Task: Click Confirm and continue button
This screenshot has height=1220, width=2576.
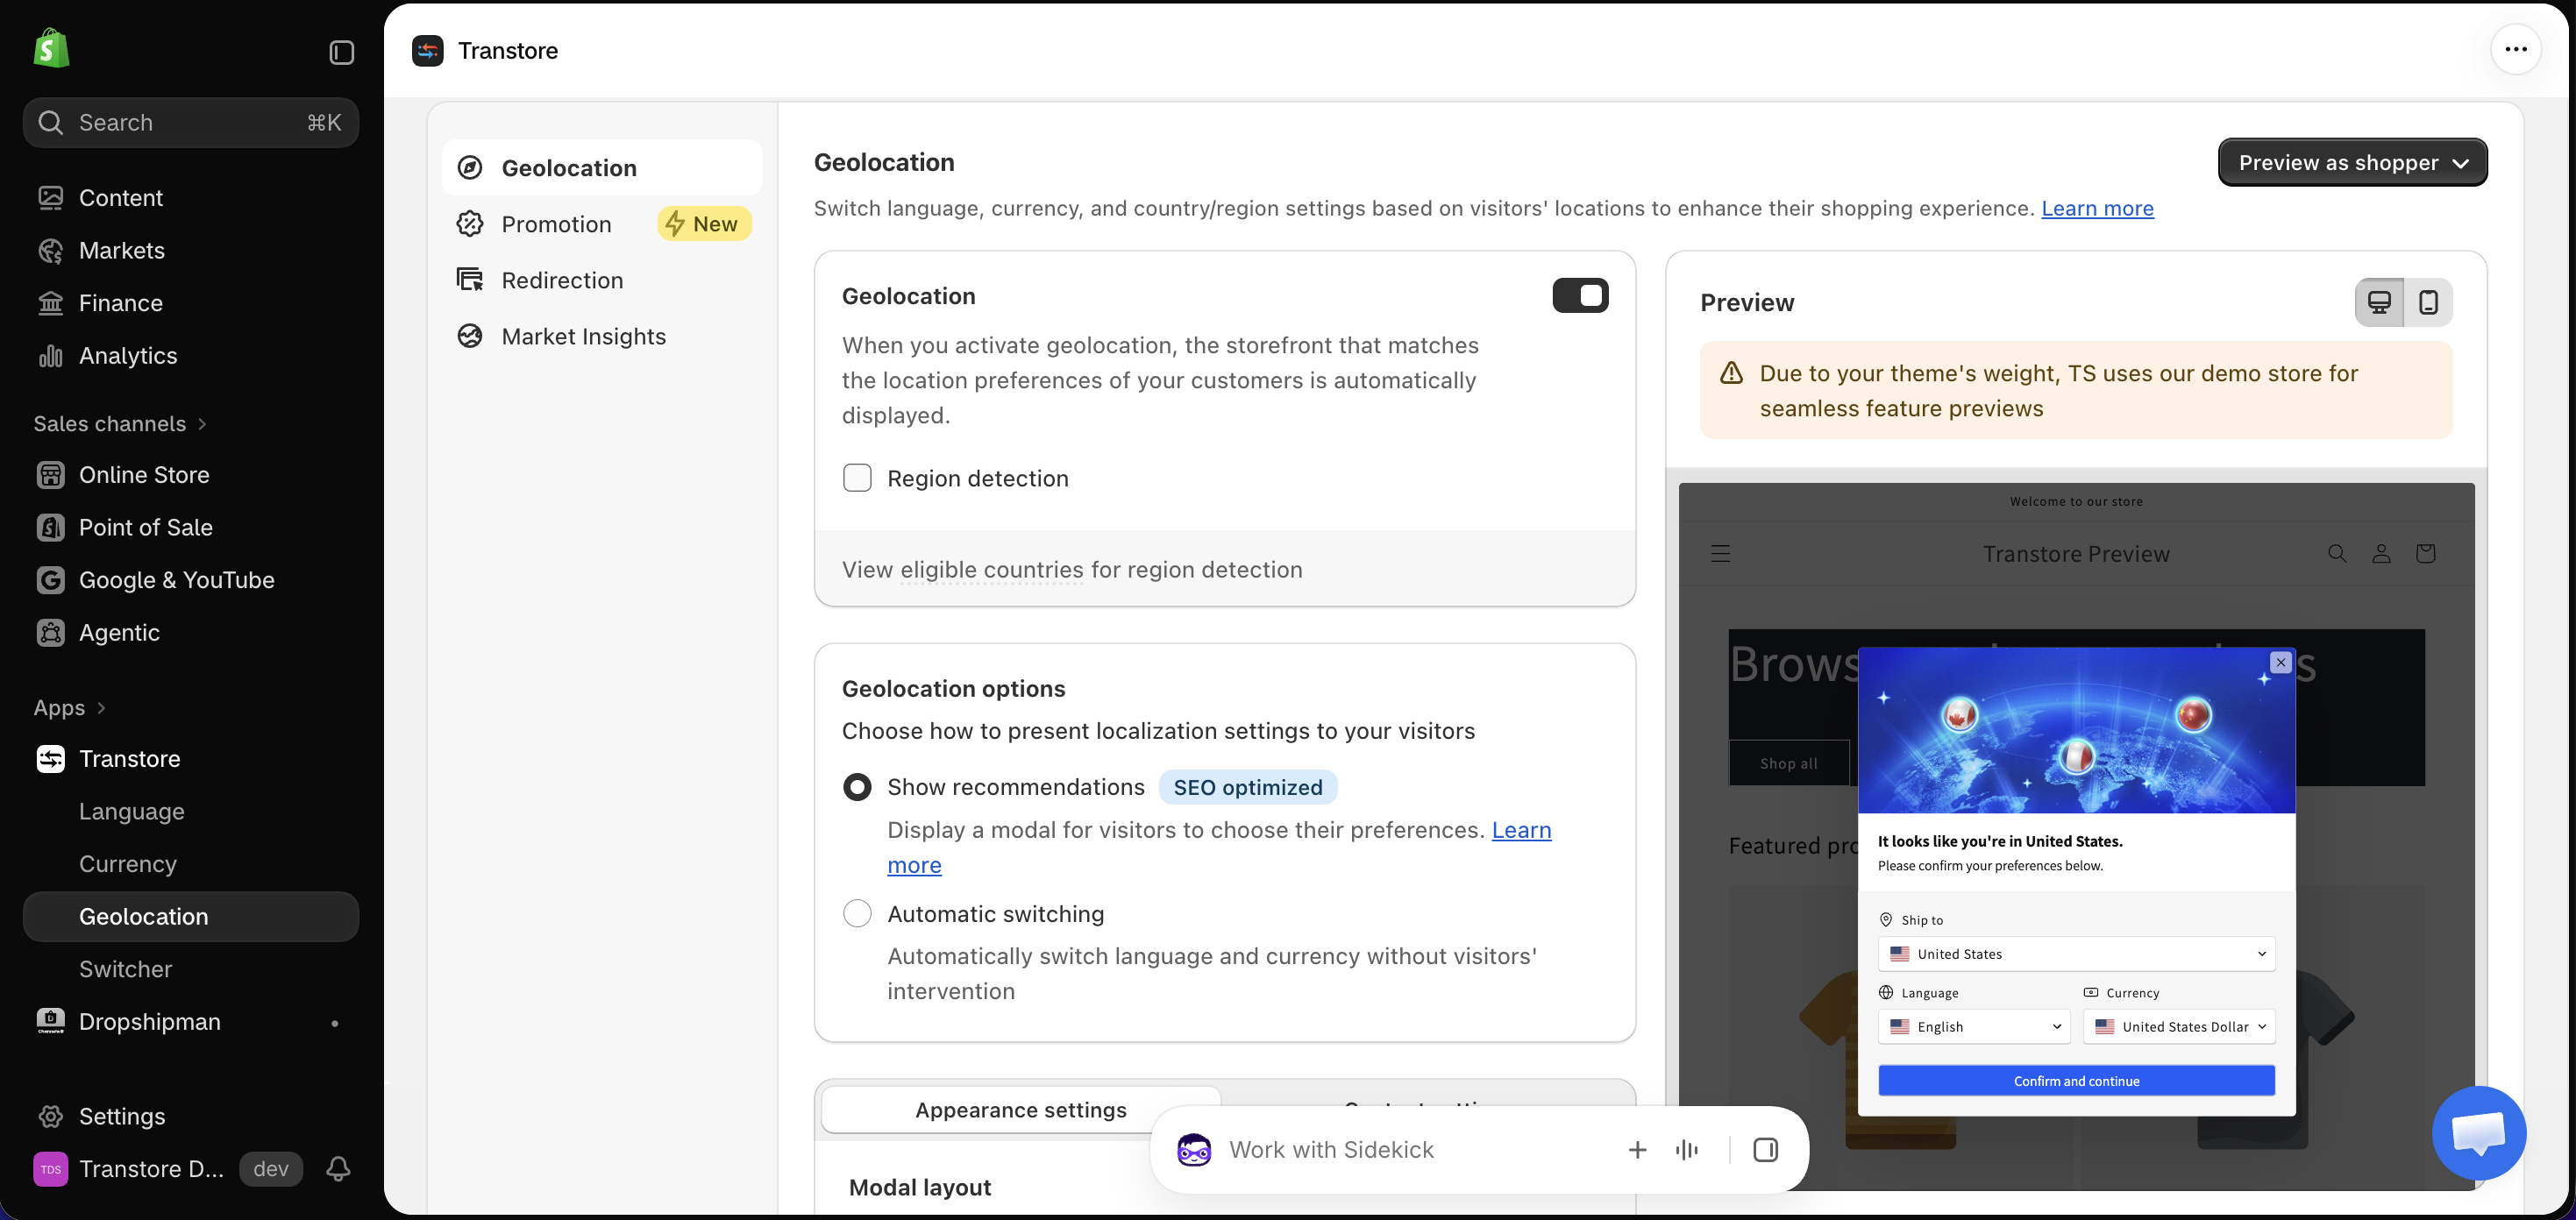Action: (2076, 1081)
